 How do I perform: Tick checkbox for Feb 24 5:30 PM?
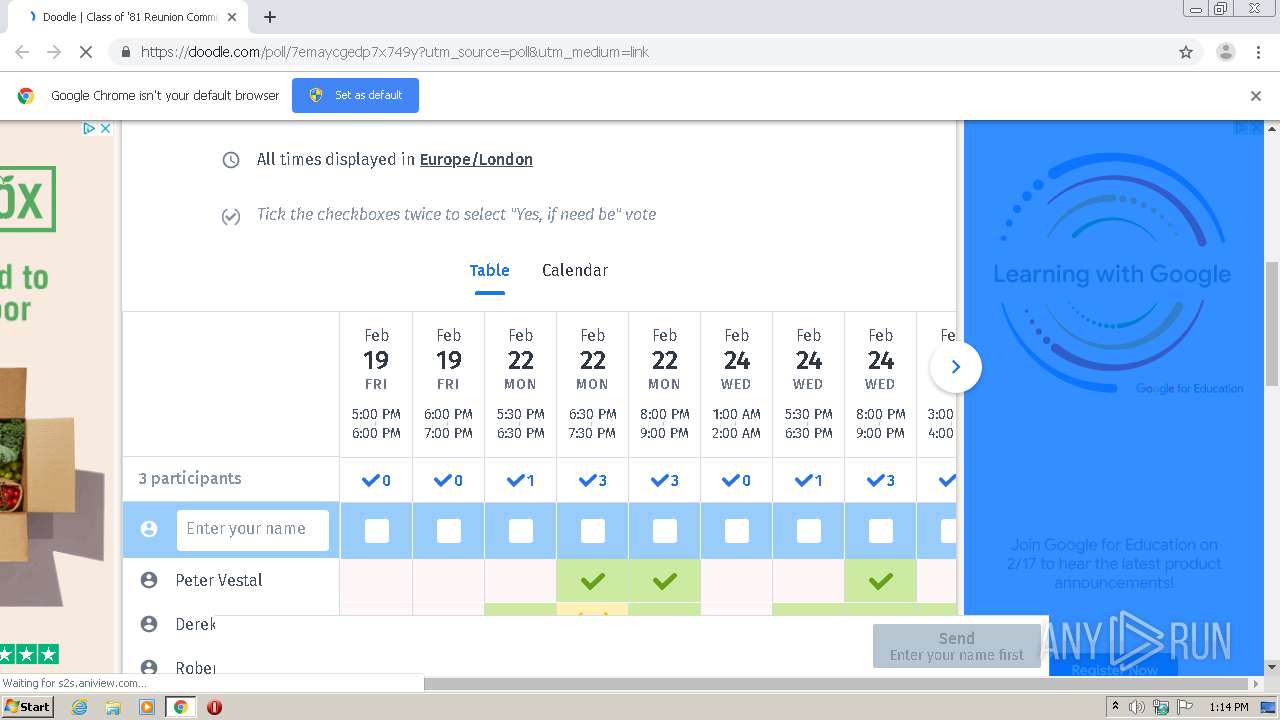[x=809, y=531]
